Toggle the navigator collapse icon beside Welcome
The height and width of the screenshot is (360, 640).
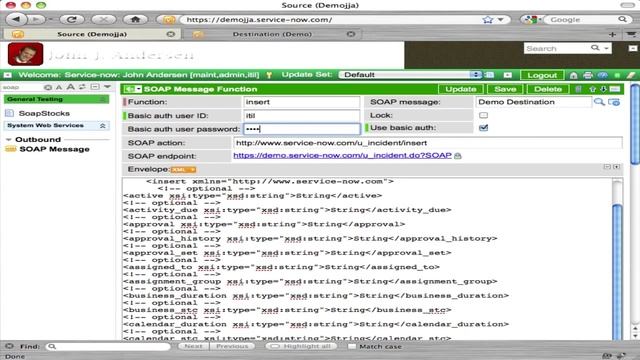click(x=7, y=75)
